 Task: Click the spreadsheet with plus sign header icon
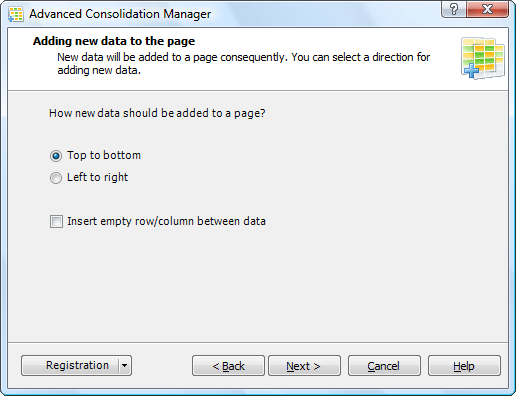[x=483, y=58]
